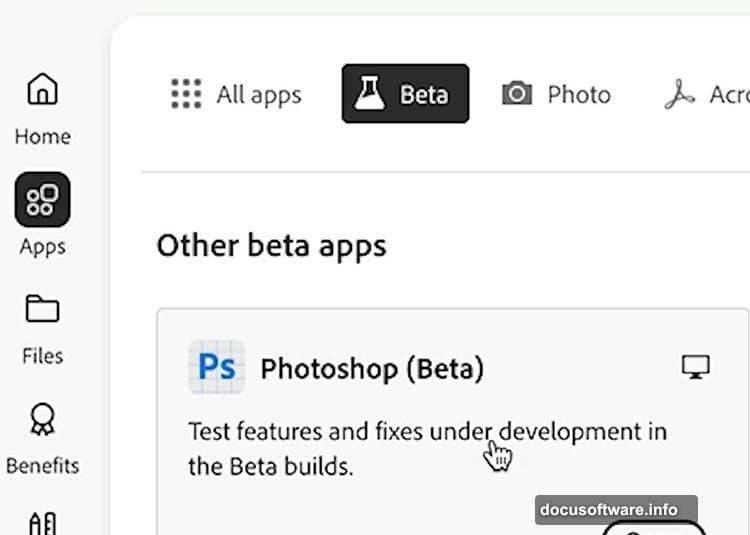Click the desktop monitor icon on Photoshop card
The height and width of the screenshot is (535, 750).
coord(695,368)
